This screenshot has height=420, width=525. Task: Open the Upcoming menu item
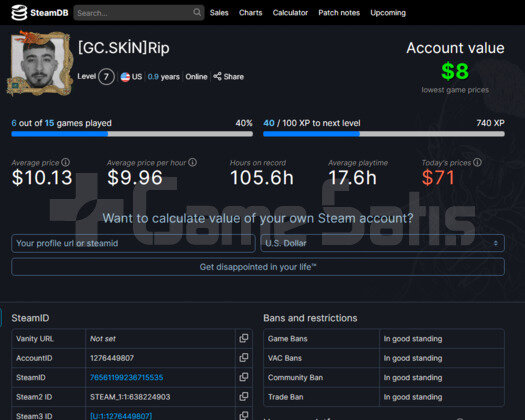388,13
